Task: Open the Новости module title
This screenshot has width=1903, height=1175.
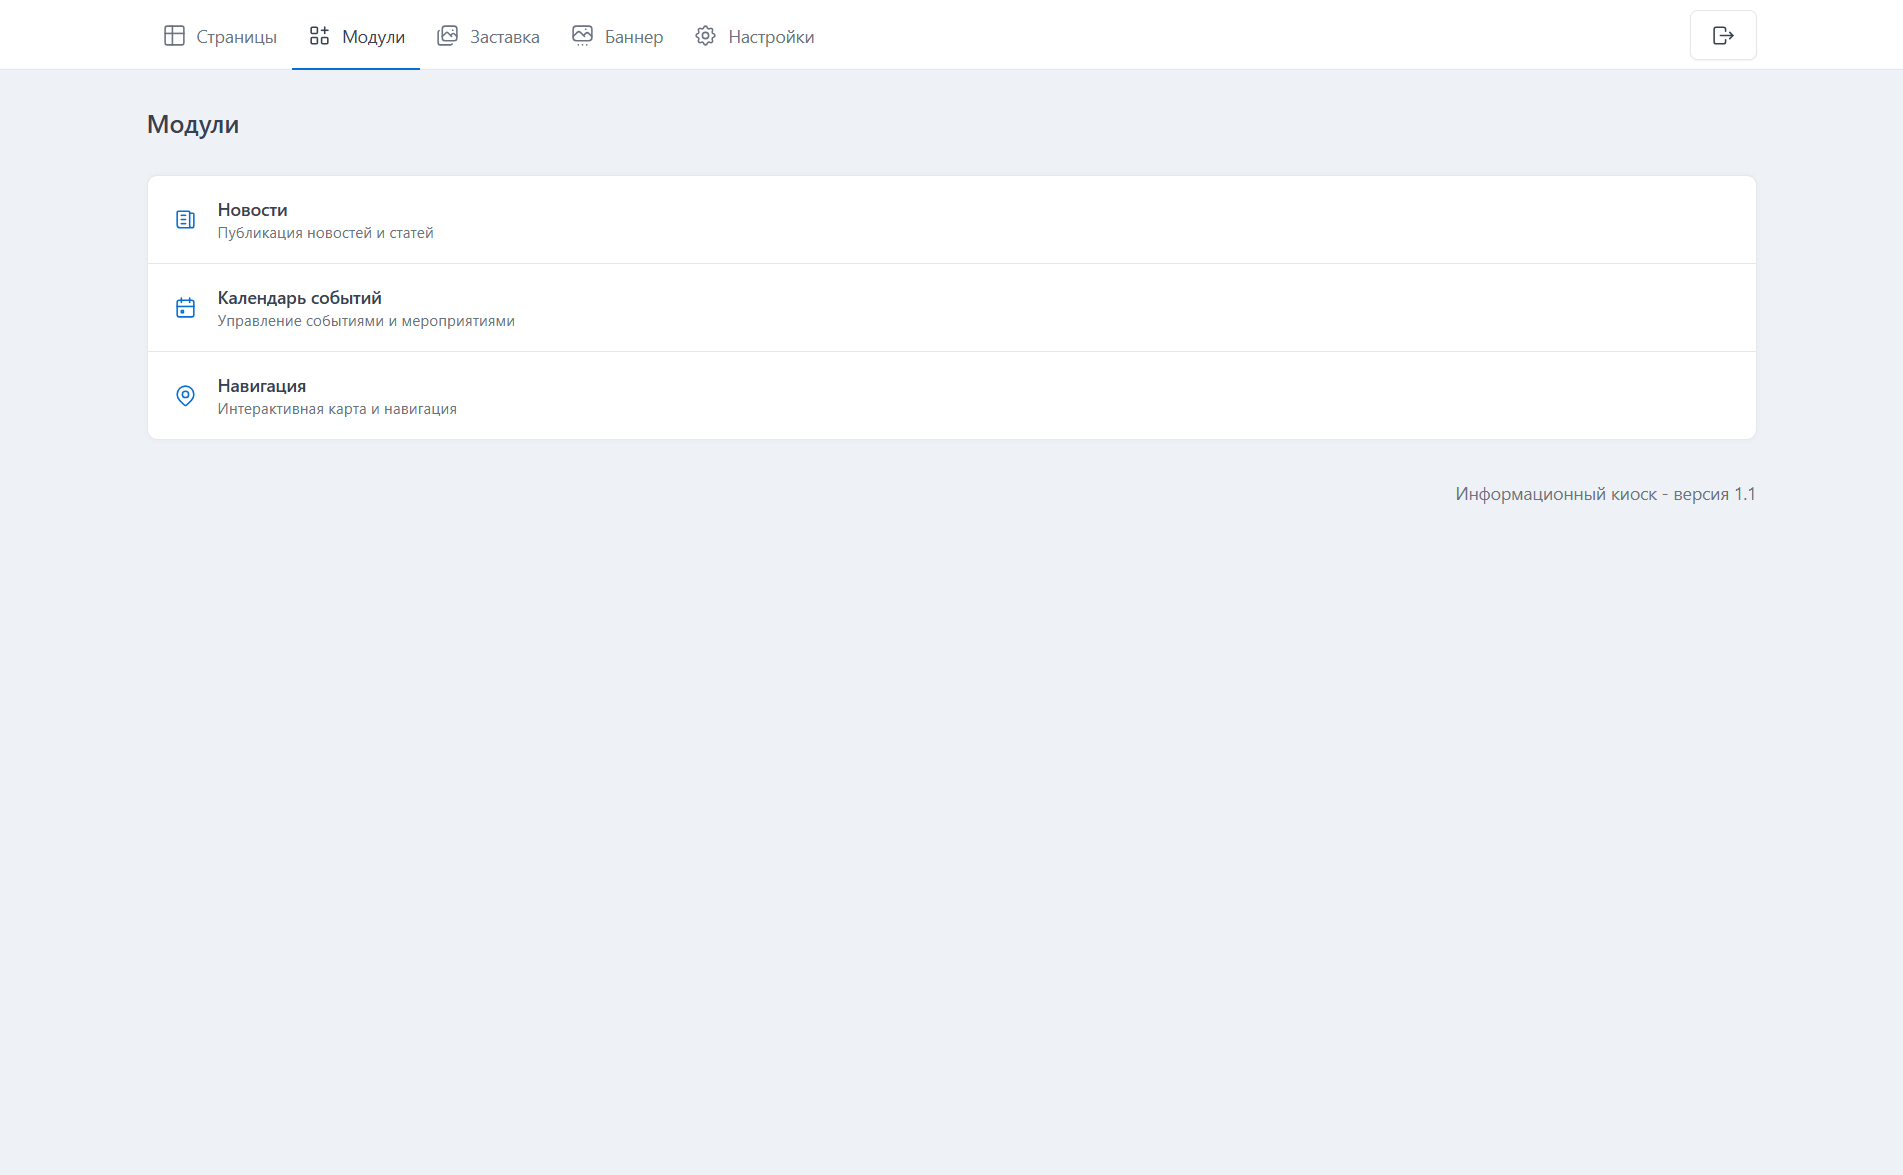Action: coord(252,210)
